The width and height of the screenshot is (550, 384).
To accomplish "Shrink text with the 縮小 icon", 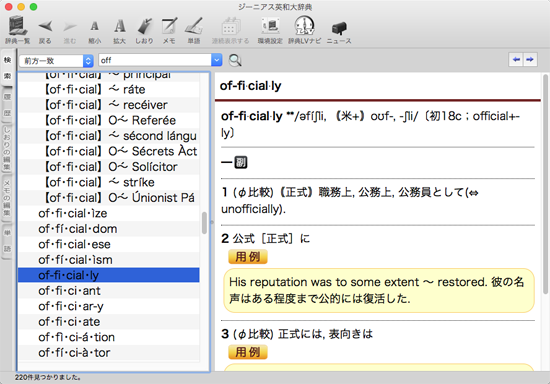I will [x=94, y=26].
